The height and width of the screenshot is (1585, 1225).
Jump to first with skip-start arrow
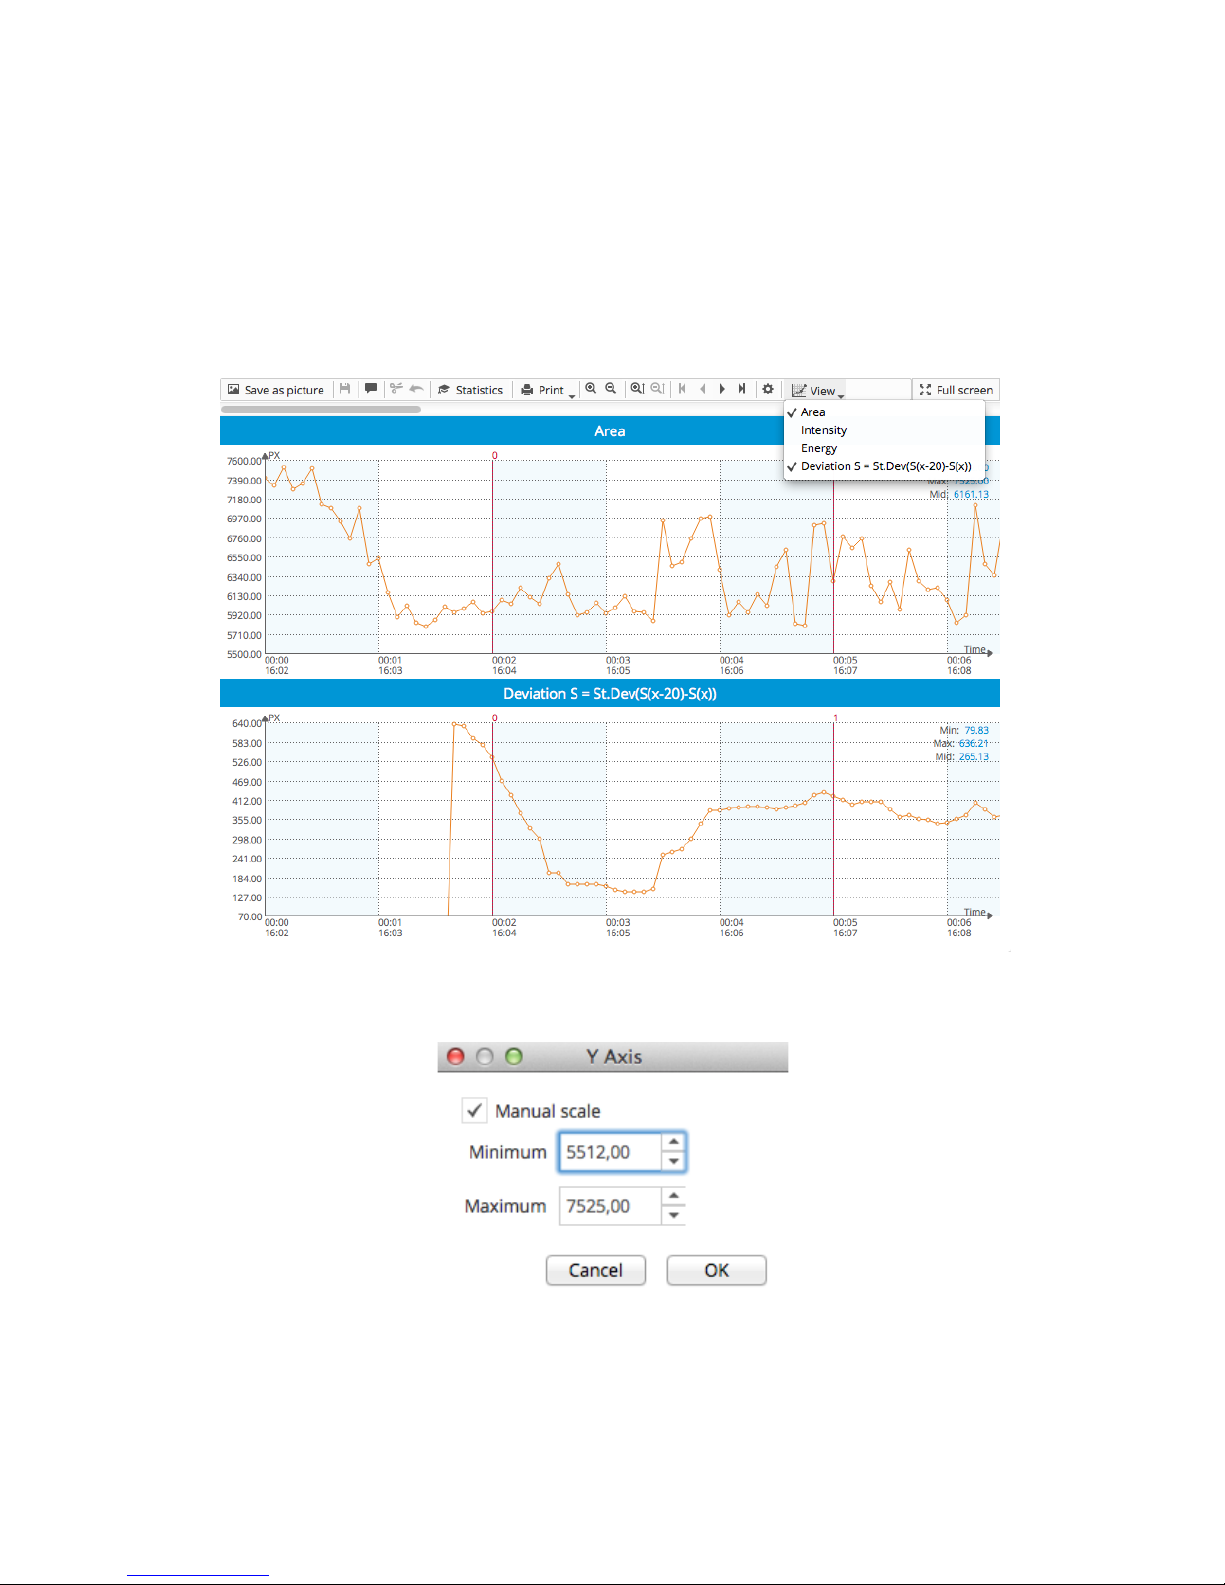point(682,389)
